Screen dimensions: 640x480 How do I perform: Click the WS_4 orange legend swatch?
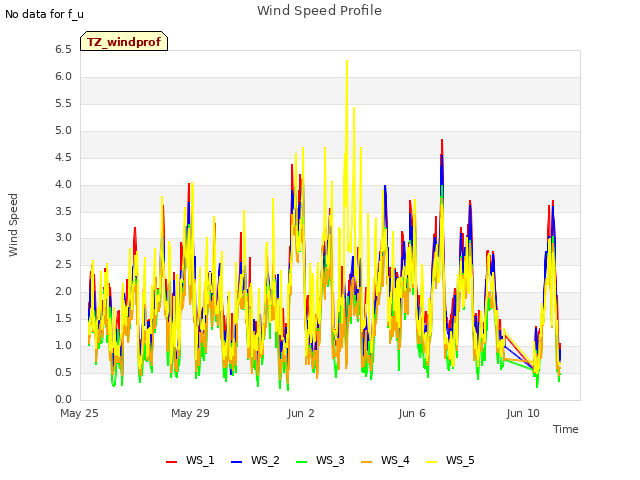367,461
